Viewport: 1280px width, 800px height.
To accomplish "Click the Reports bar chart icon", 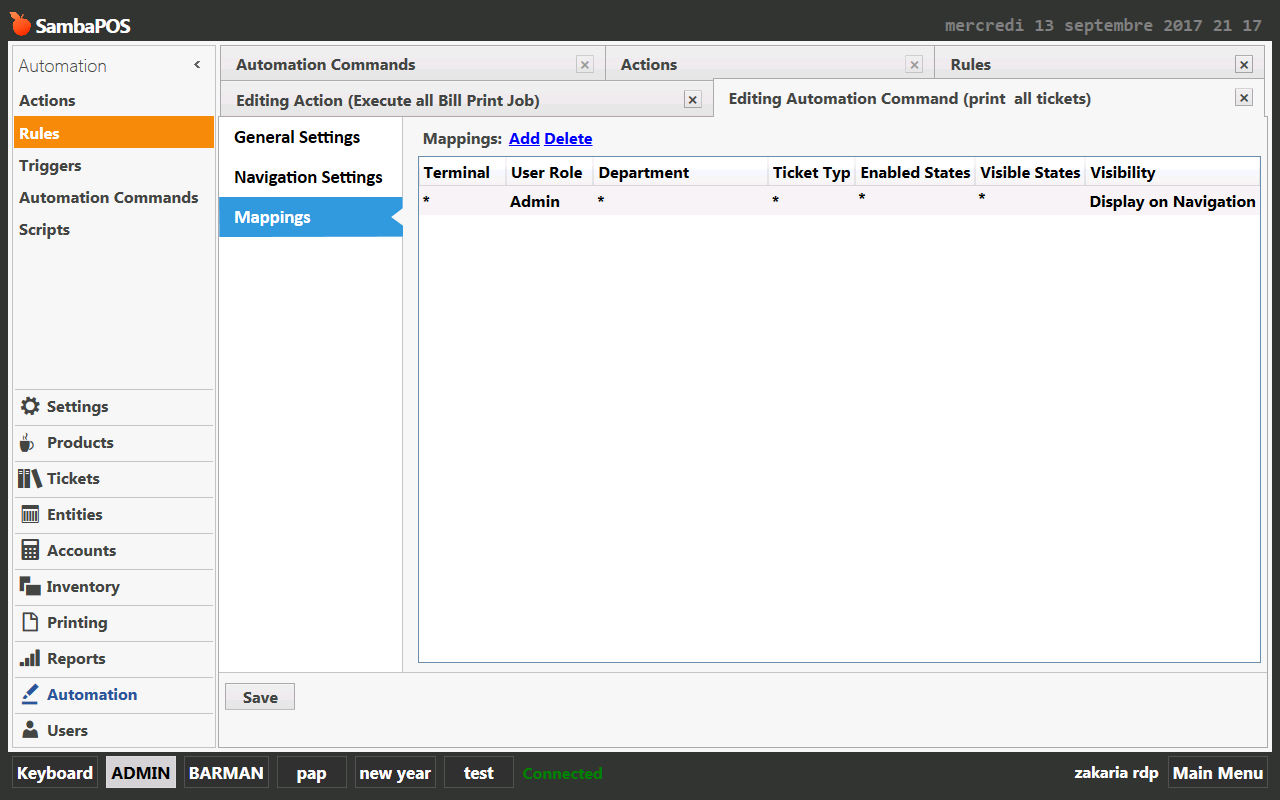I will point(30,659).
